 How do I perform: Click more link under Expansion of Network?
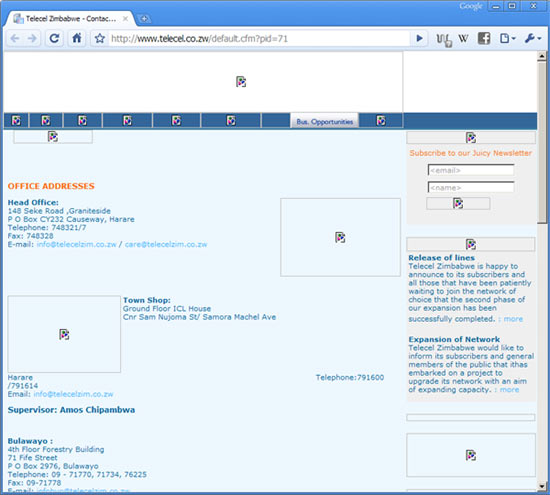pyautogui.click(x=509, y=390)
